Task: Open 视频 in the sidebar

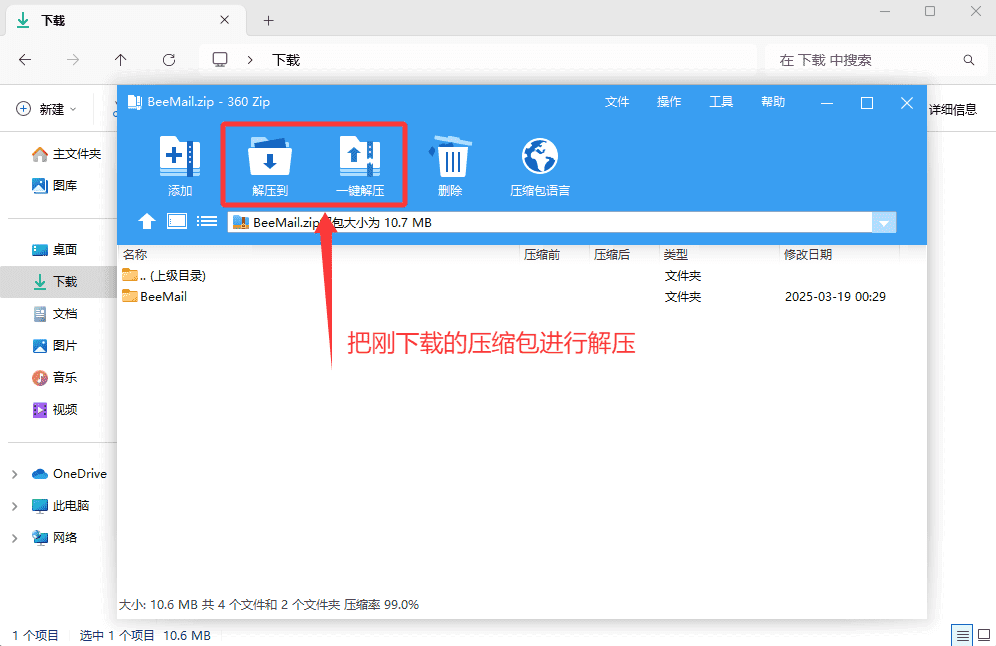Action: tap(55, 410)
